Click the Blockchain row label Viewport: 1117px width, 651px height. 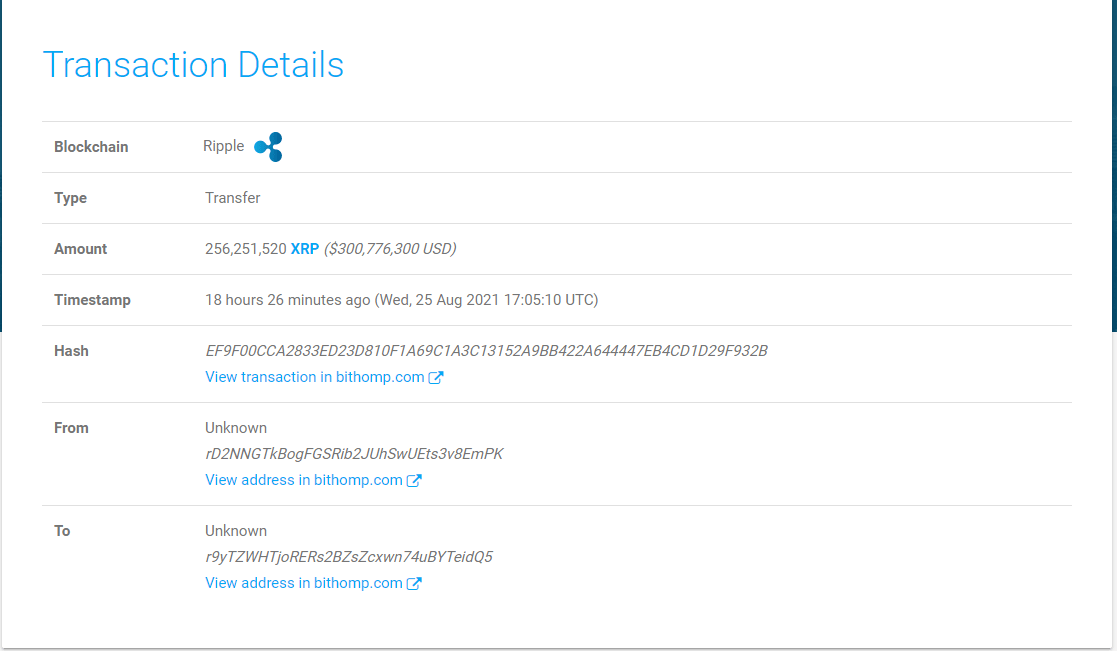click(x=91, y=147)
